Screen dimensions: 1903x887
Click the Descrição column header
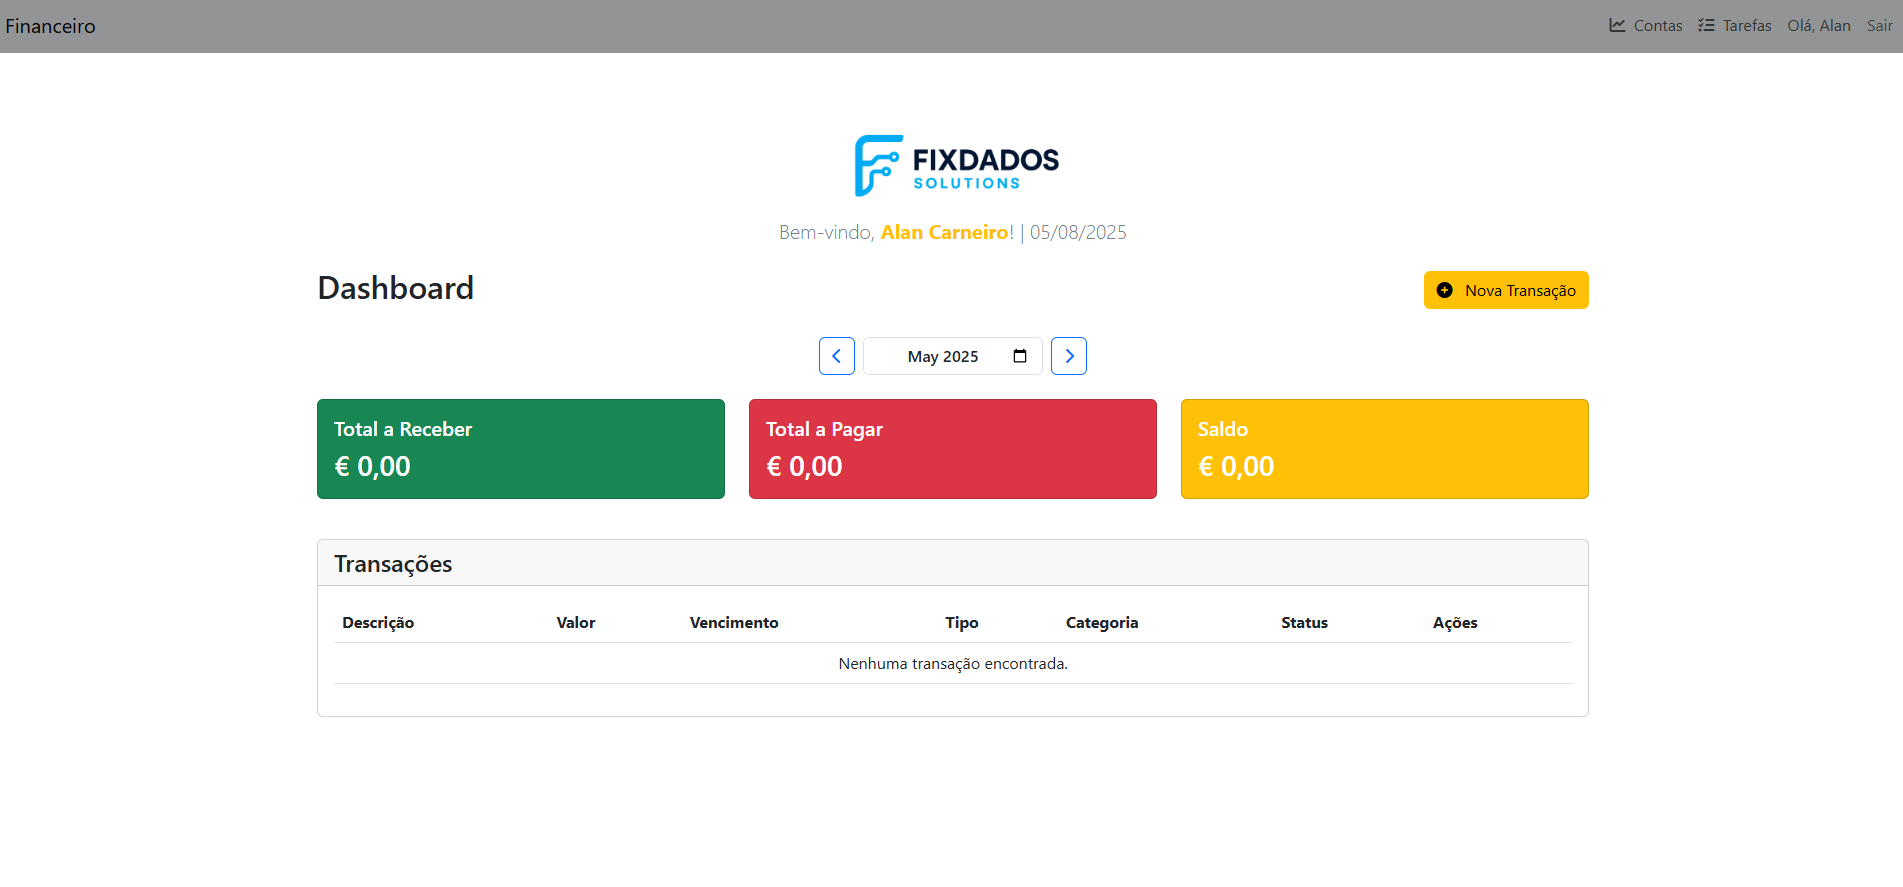(378, 622)
